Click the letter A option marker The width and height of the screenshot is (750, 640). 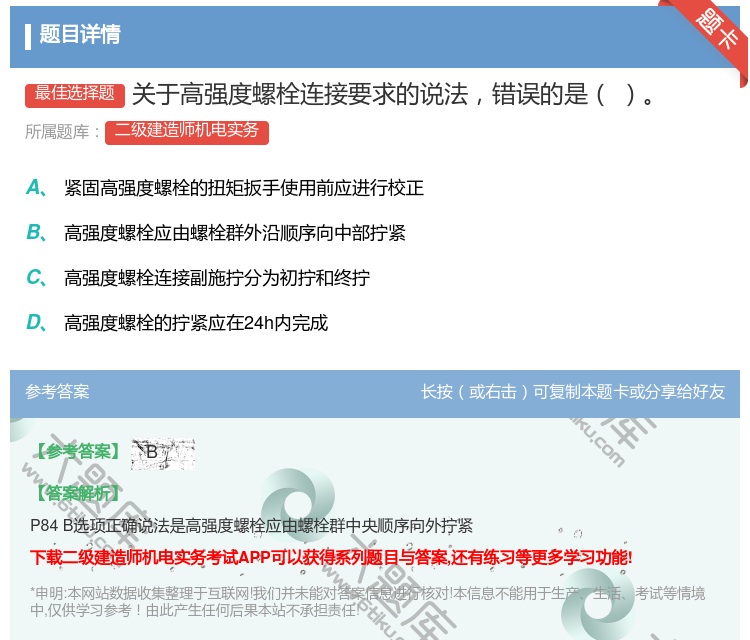(36, 188)
